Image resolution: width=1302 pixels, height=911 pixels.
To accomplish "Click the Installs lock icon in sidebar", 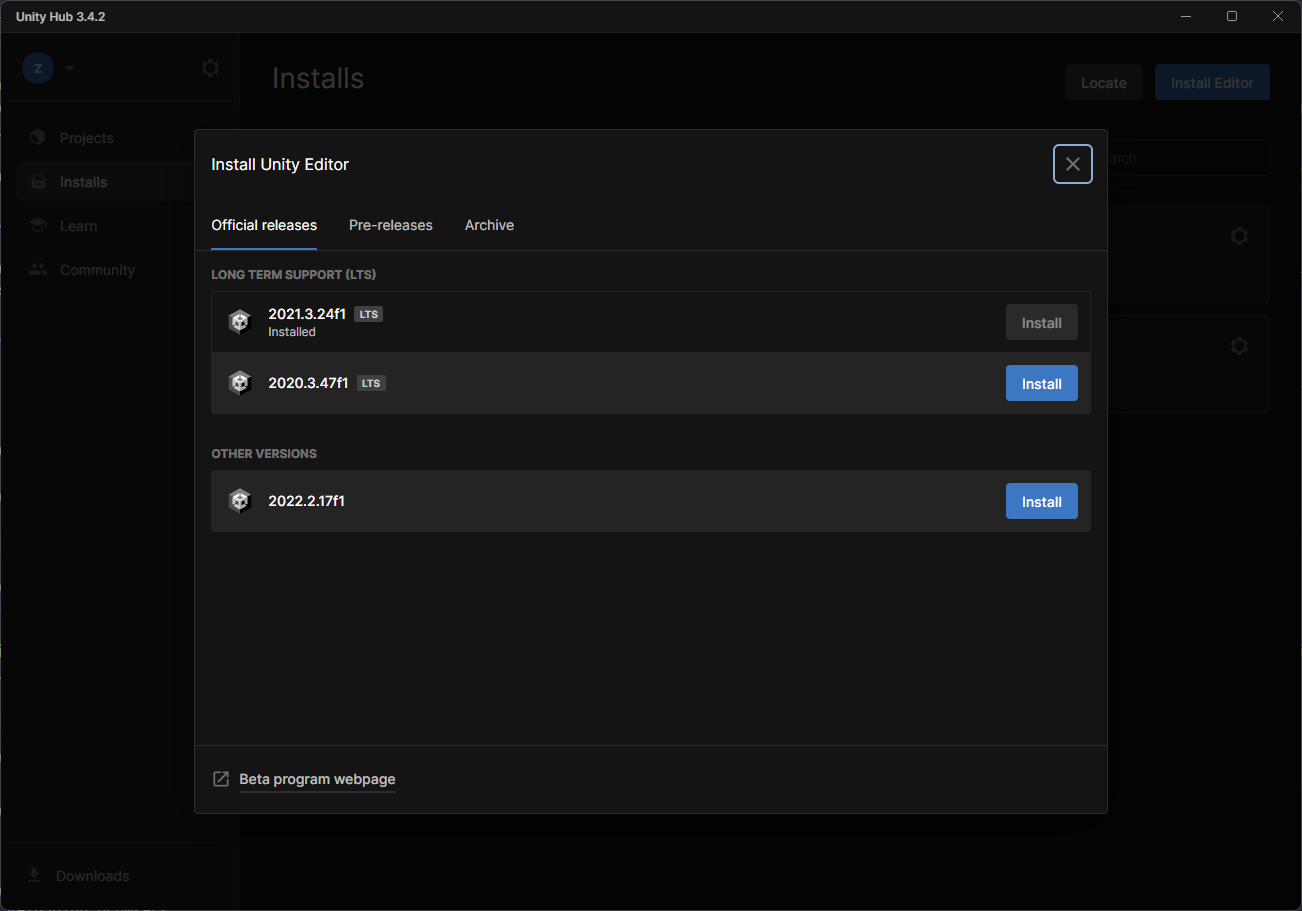I will pyautogui.click(x=38, y=182).
